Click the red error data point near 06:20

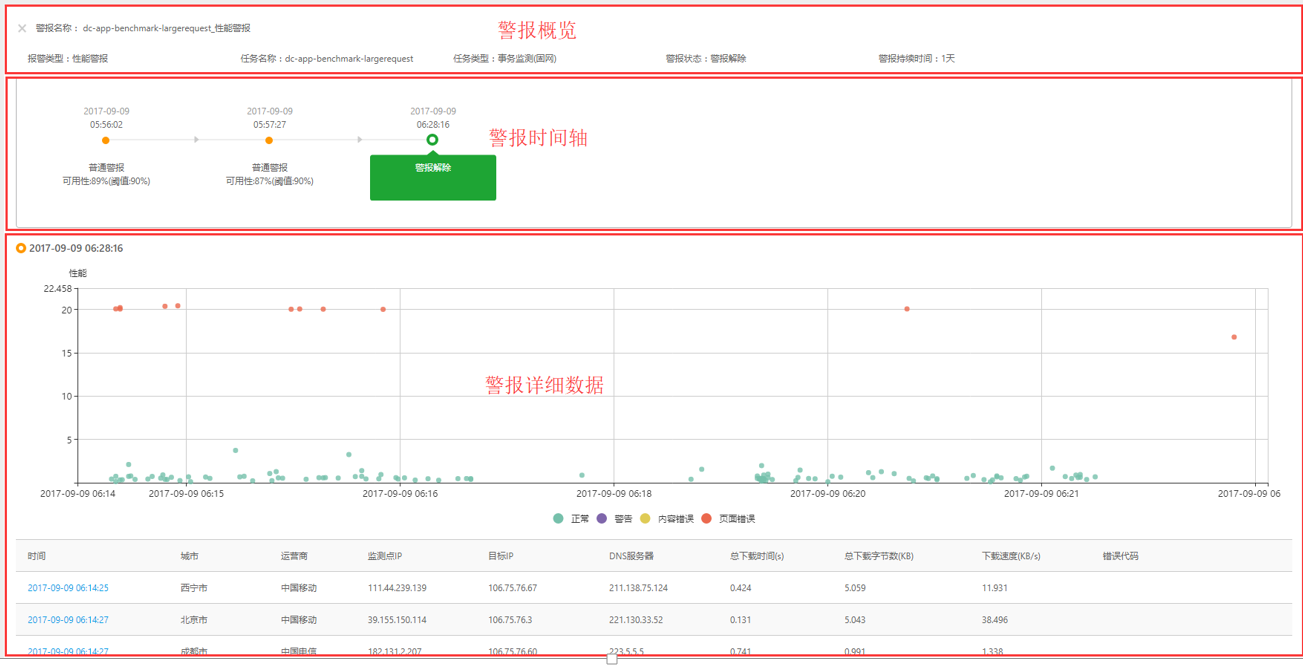(x=907, y=309)
